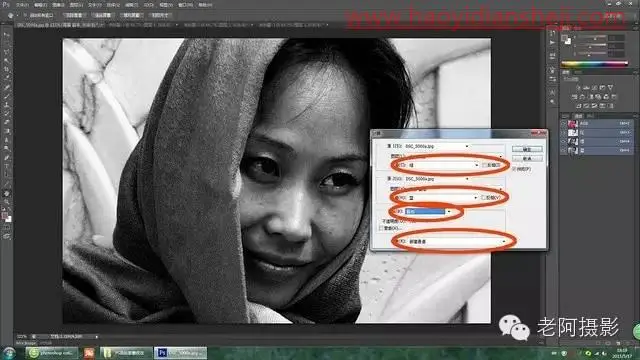Screen dimensions: 640x360
Task: Open status bar document info arrow
Action: [97, 337]
